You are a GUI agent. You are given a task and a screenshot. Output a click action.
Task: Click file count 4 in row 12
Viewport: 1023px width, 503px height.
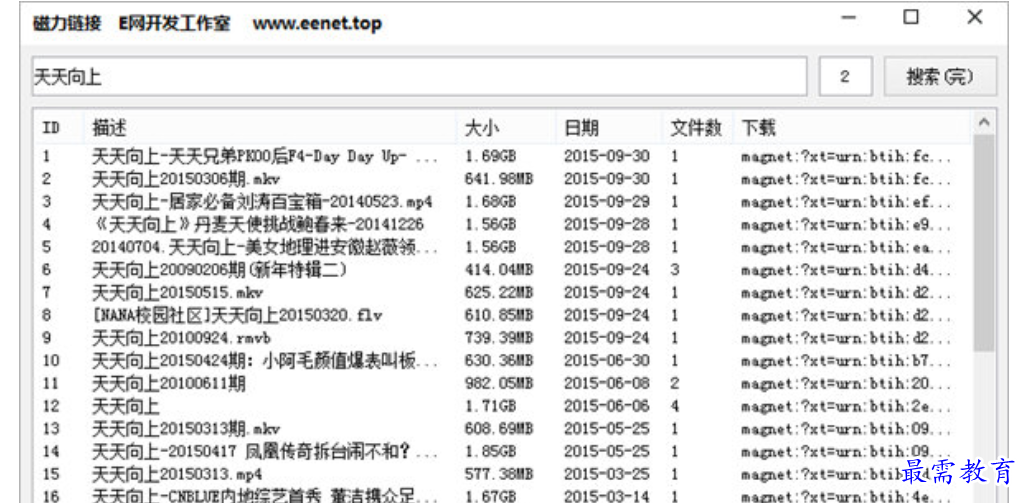(675, 406)
